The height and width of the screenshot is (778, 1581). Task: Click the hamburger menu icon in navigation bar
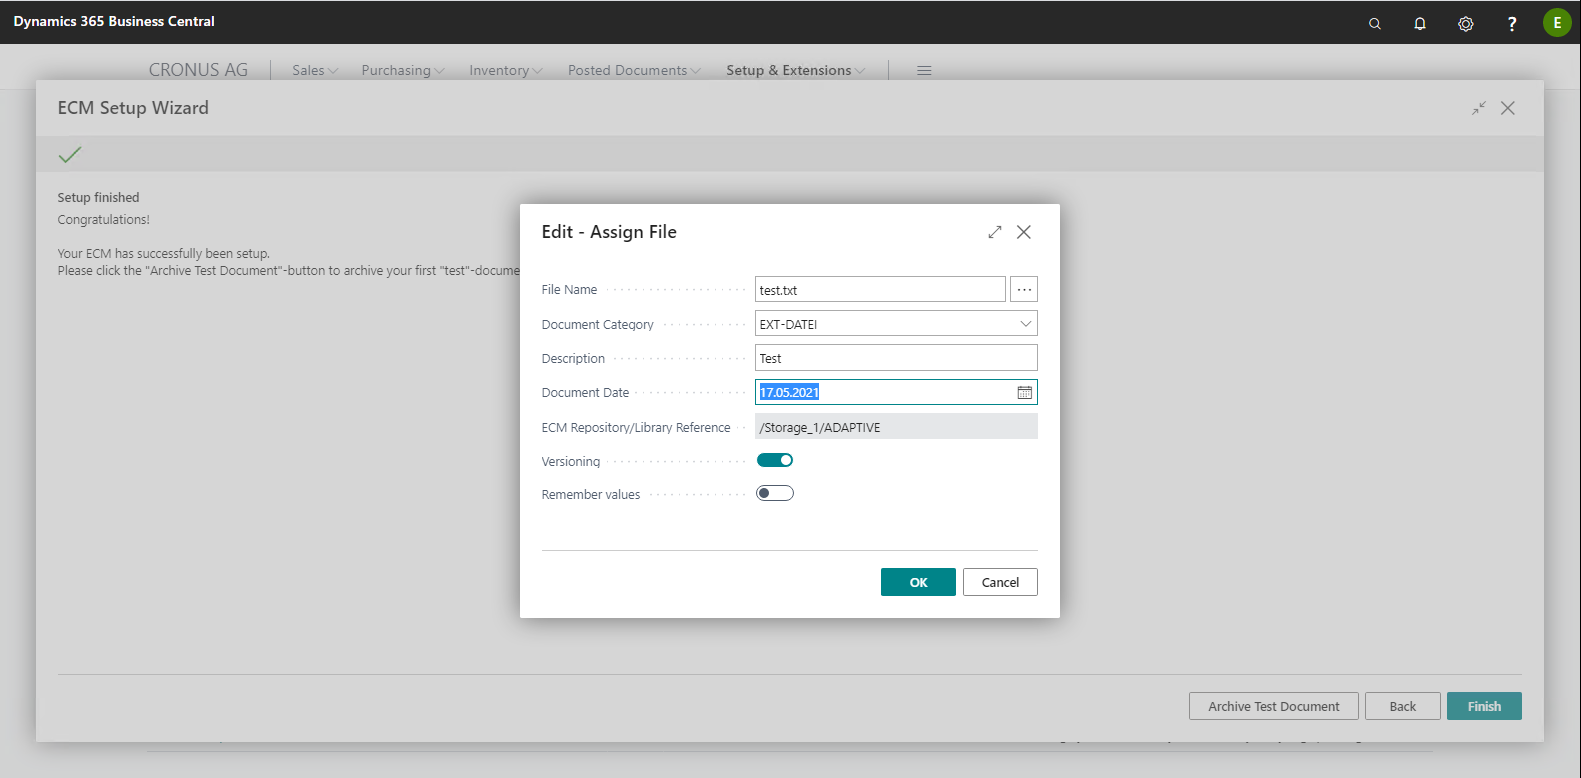click(924, 70)
